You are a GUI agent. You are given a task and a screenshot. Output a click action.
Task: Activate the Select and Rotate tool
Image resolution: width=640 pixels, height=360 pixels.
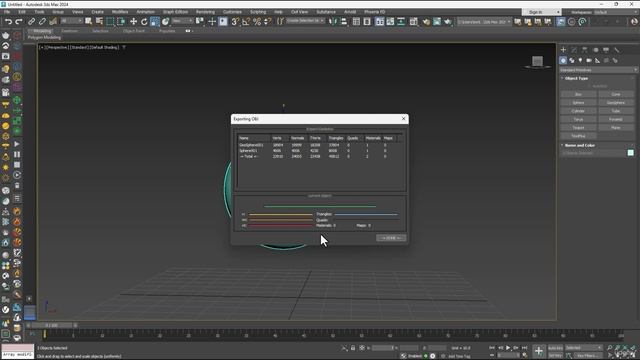144,22
